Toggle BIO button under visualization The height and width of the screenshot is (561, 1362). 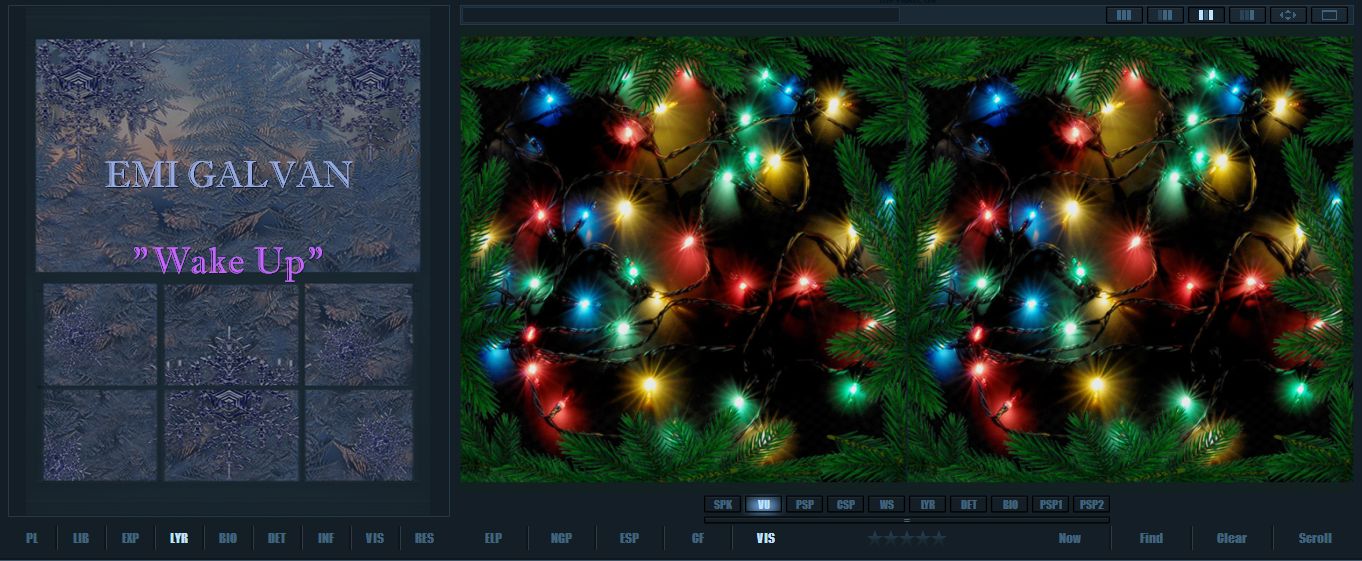pyautogui.click(x=1010, y=505)
